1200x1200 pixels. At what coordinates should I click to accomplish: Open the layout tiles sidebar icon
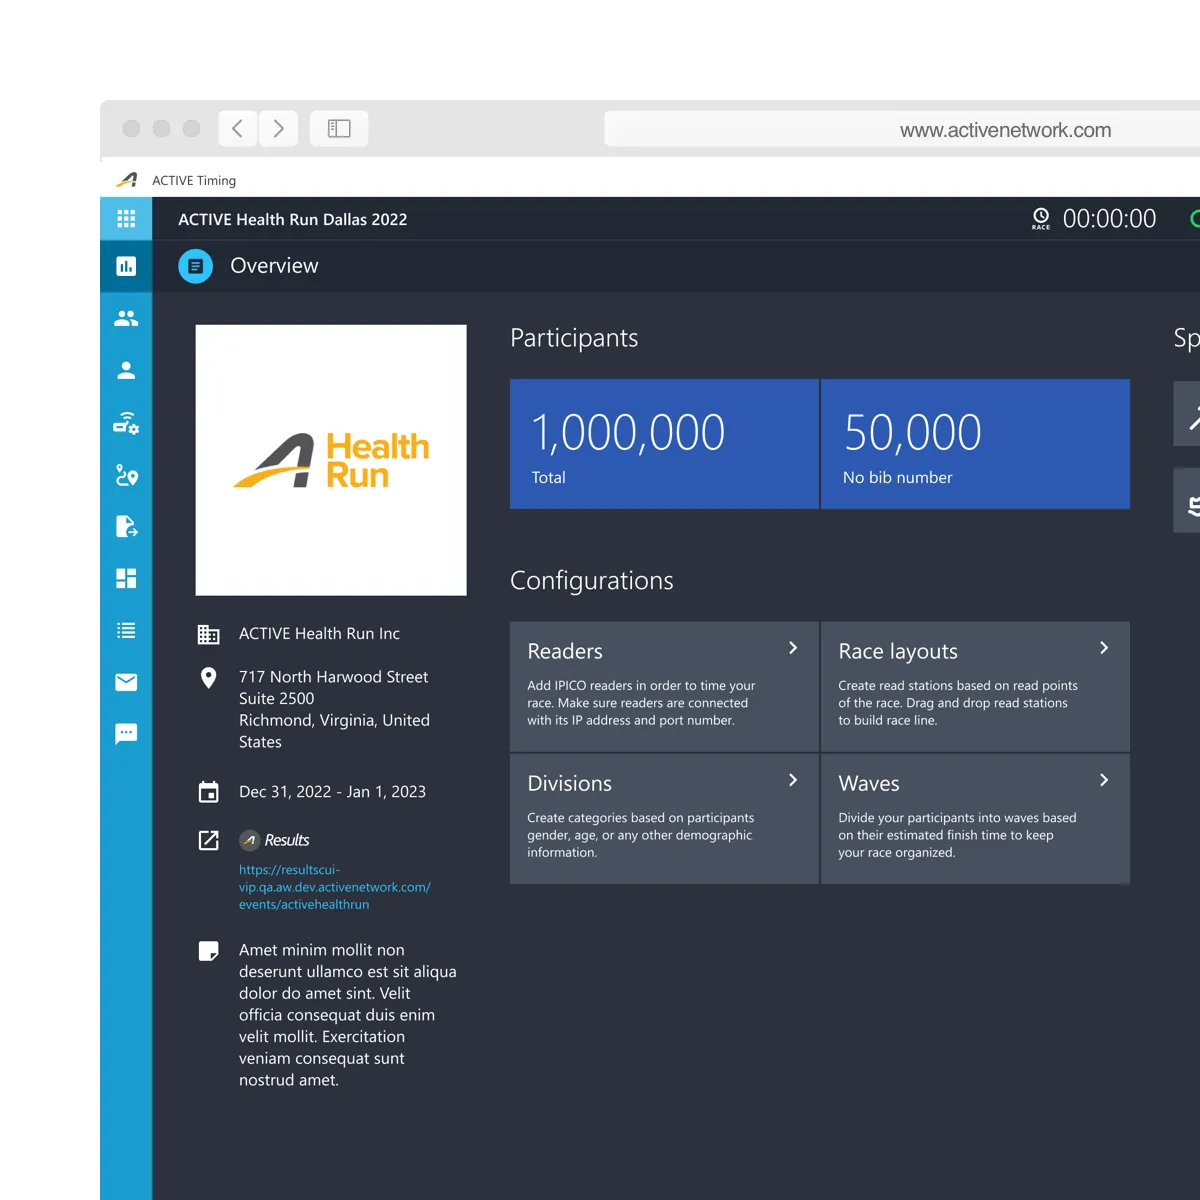coord(126,578)
